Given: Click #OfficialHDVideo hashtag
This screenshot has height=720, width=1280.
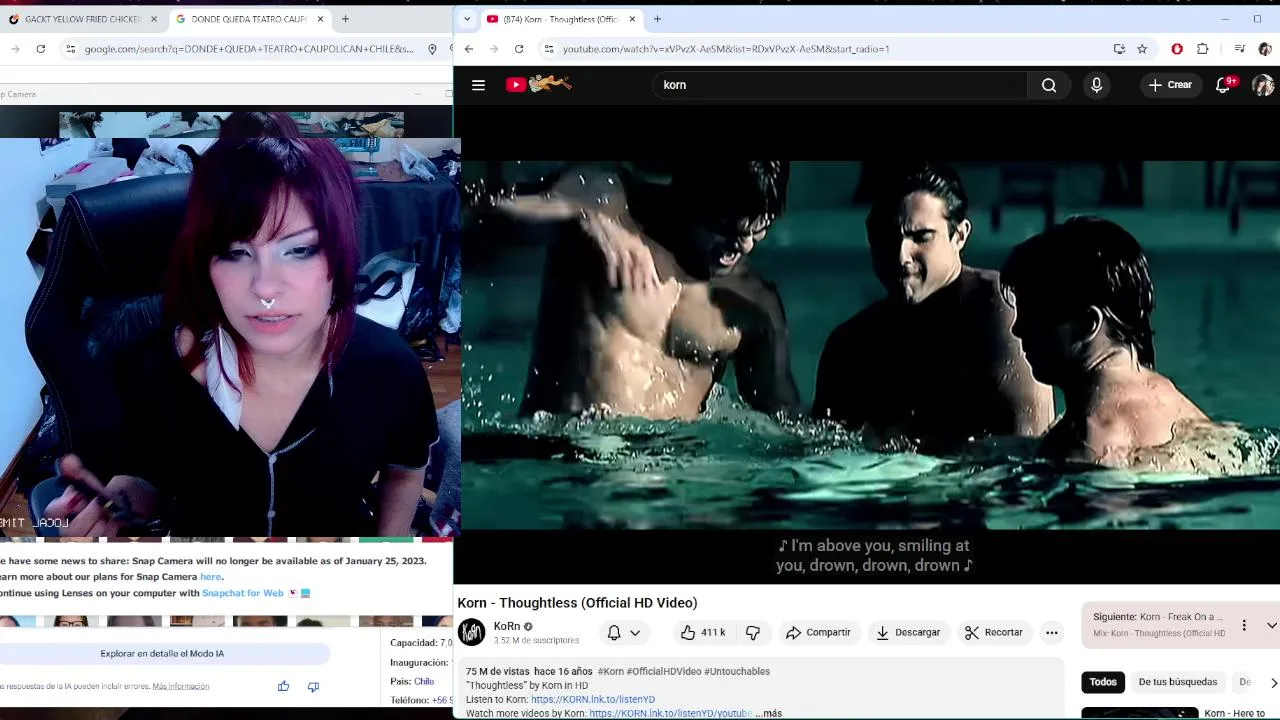Looking at the screenshot, I should pyautogui.click(x=665, y=671).
